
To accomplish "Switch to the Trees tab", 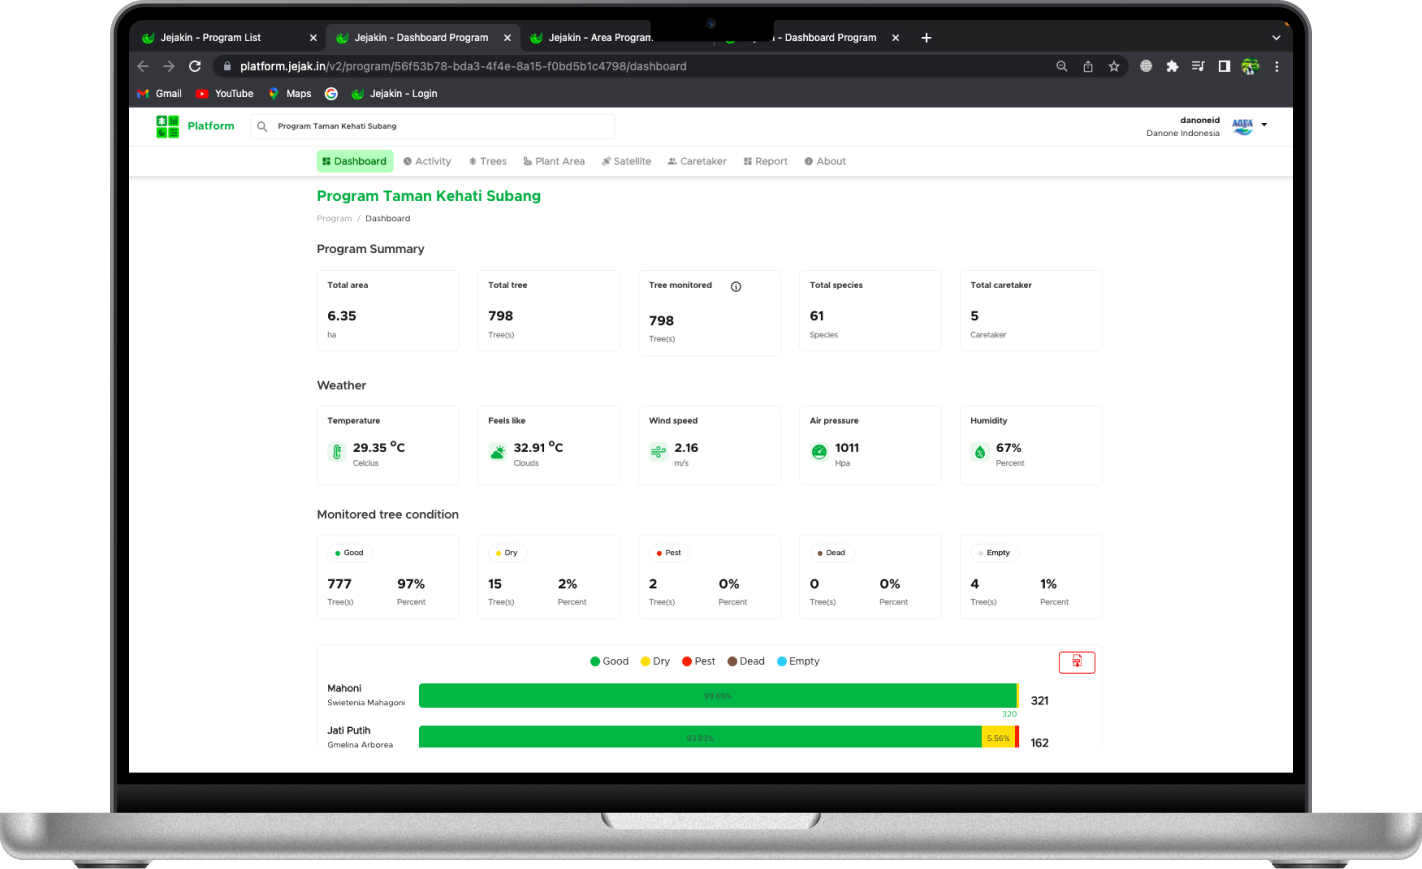I will (487, 161).
